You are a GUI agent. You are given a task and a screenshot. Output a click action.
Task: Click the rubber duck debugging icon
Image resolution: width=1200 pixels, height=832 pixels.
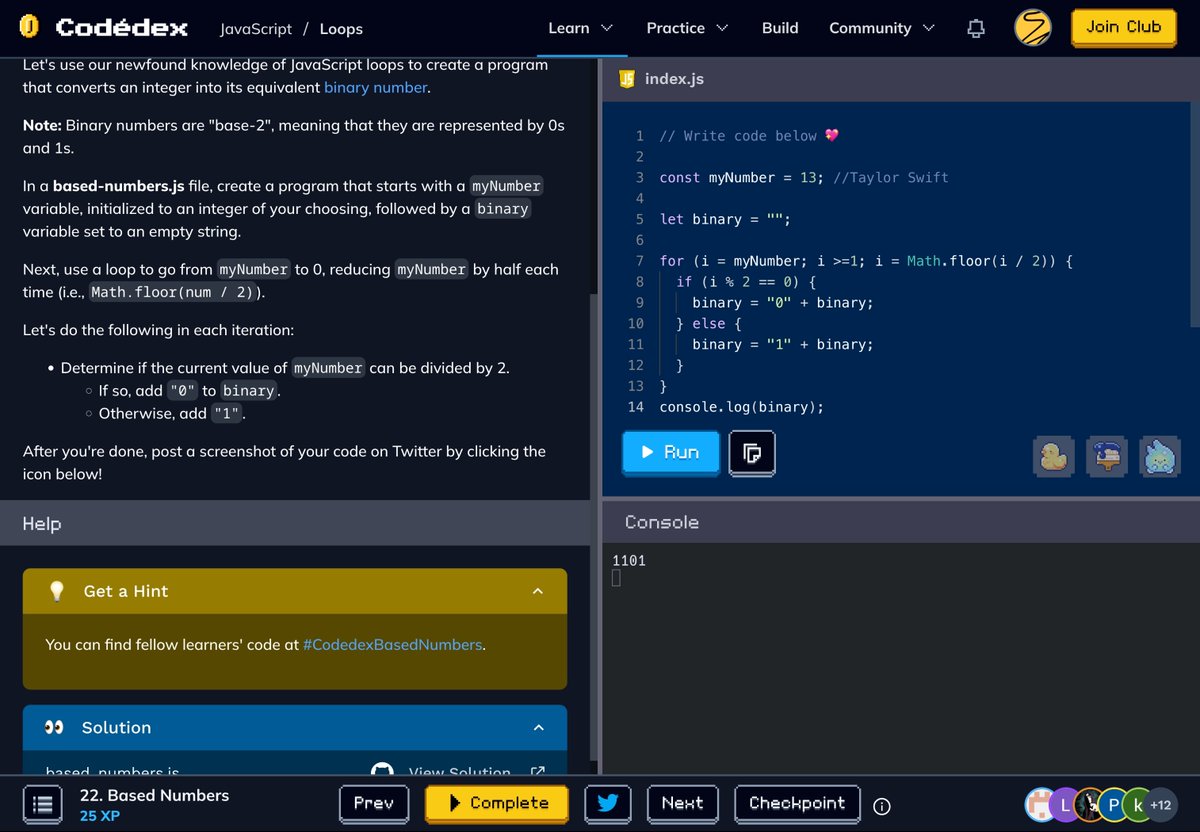coord(1054,456)
